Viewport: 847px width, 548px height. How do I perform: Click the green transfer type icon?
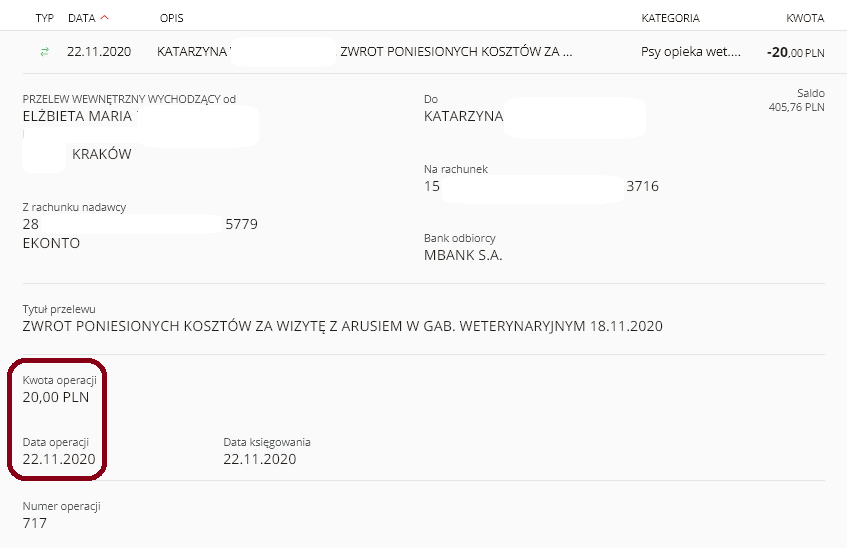45,52
